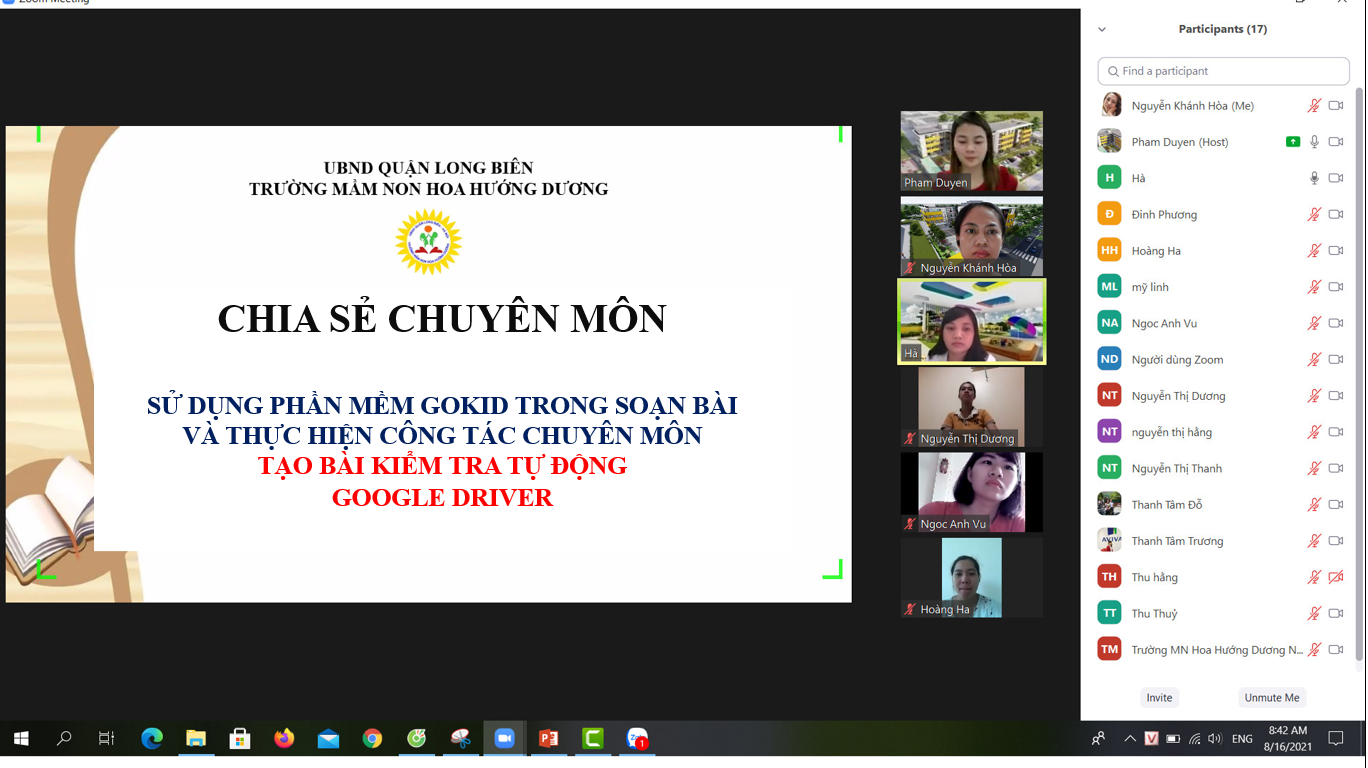
Task: Show hidden system tray icons
Action: coord(1129,739)
